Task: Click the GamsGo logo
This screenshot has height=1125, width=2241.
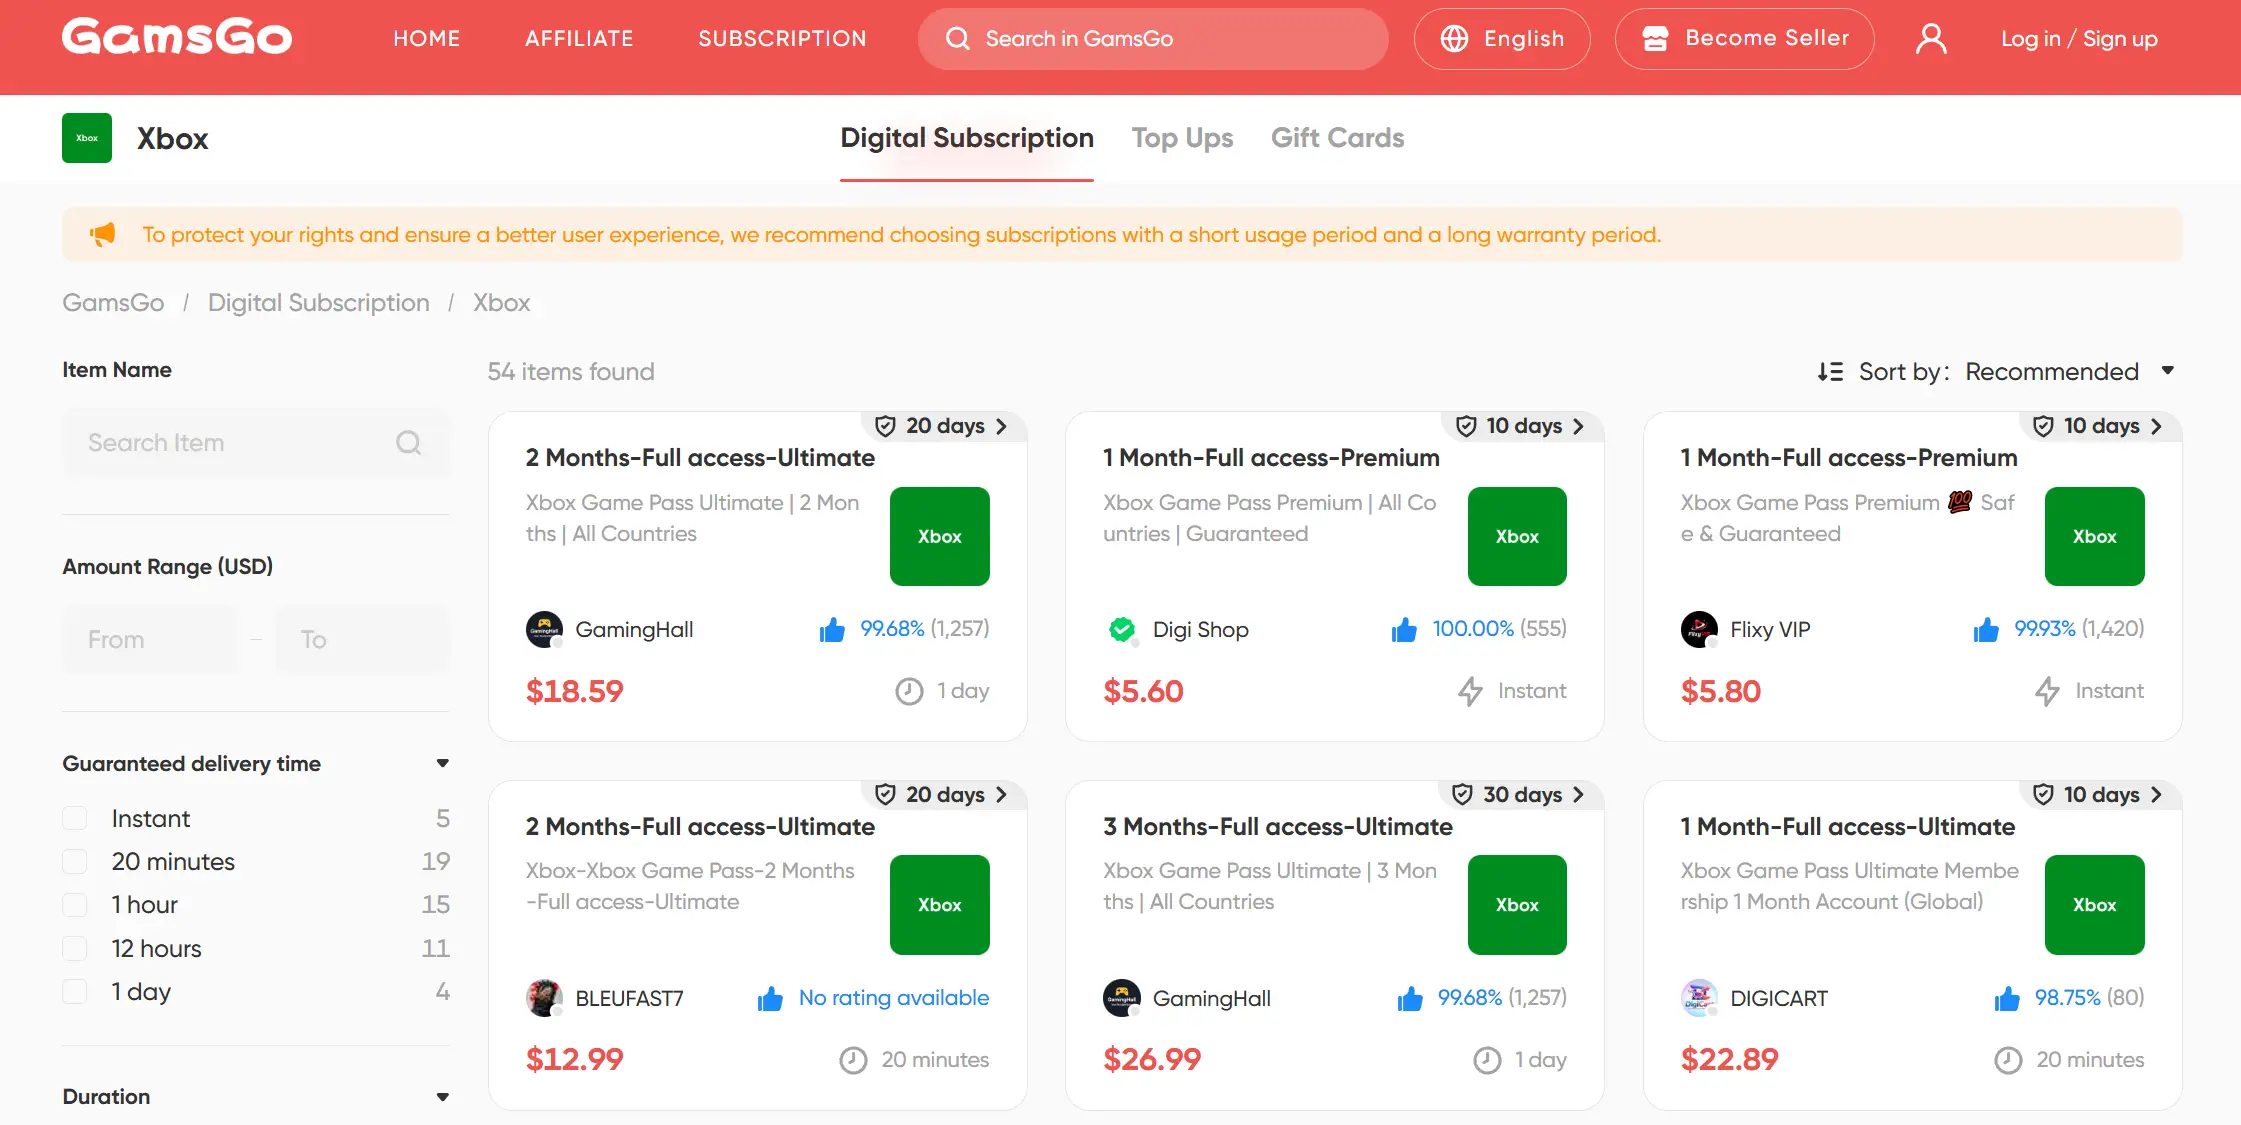Action: click(177, 37)
